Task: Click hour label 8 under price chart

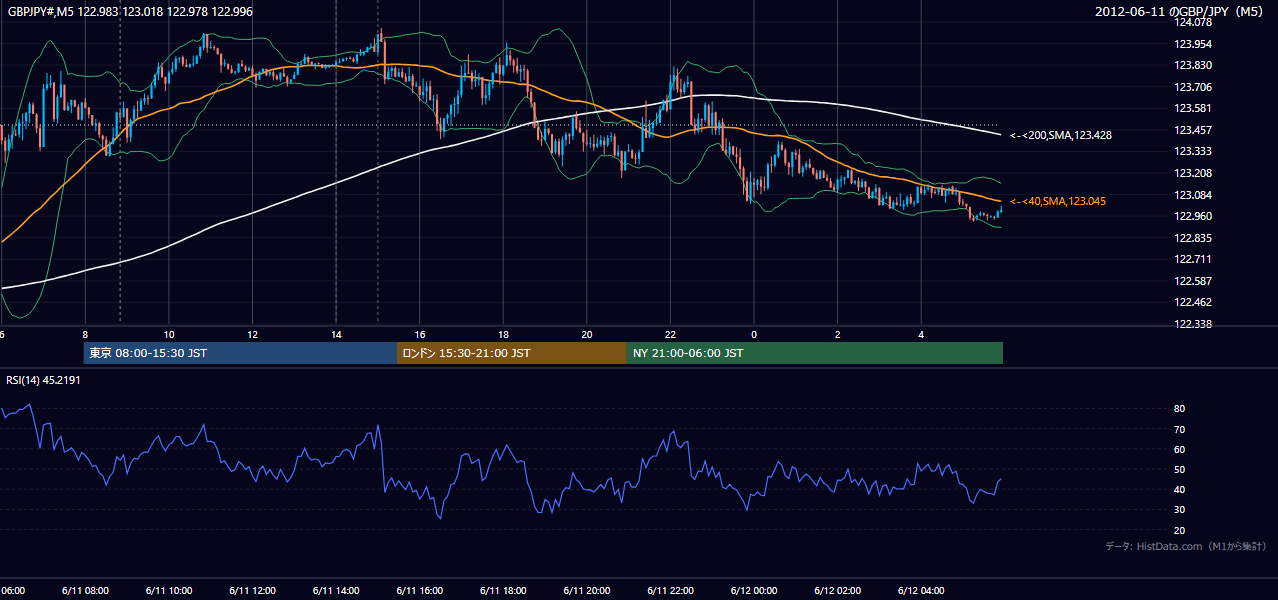Action: point(86,334)
